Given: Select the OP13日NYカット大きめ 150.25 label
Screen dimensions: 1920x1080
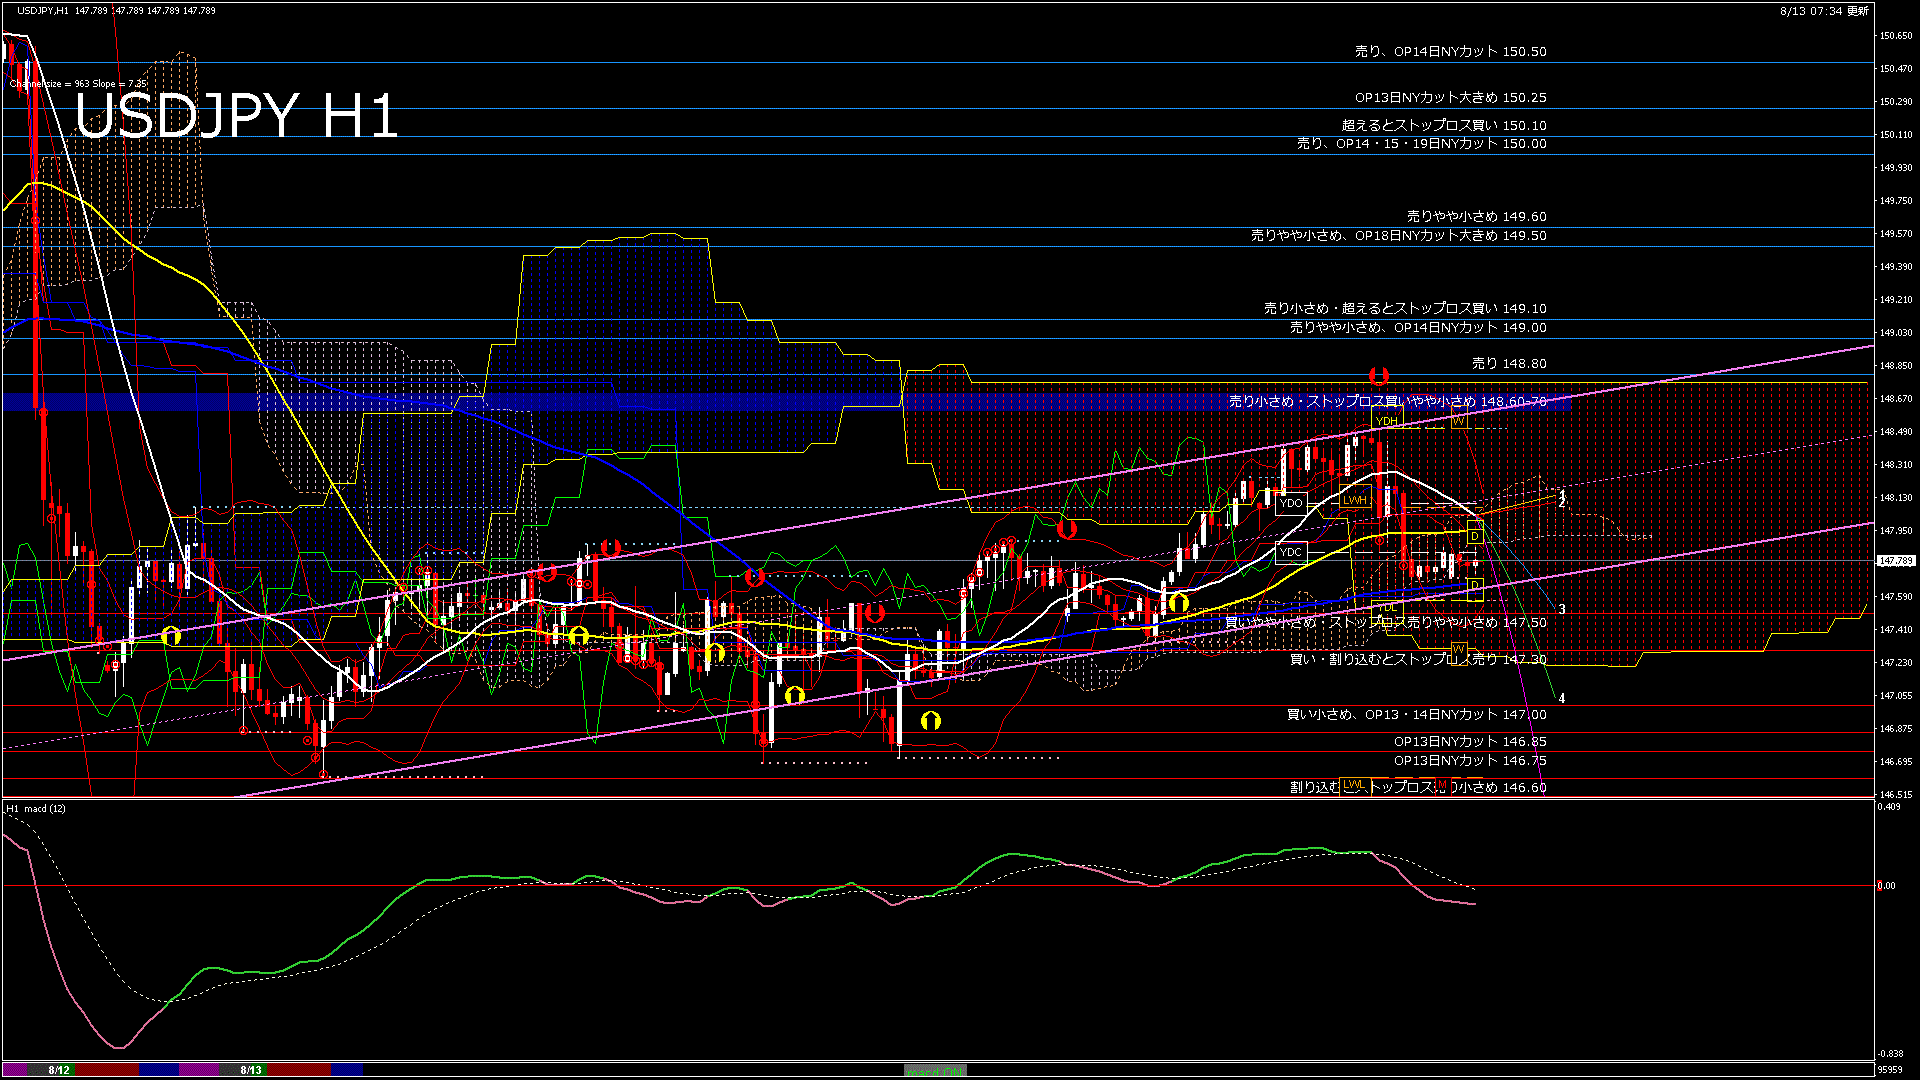Looking at the screenshot, I should 1450,98.
